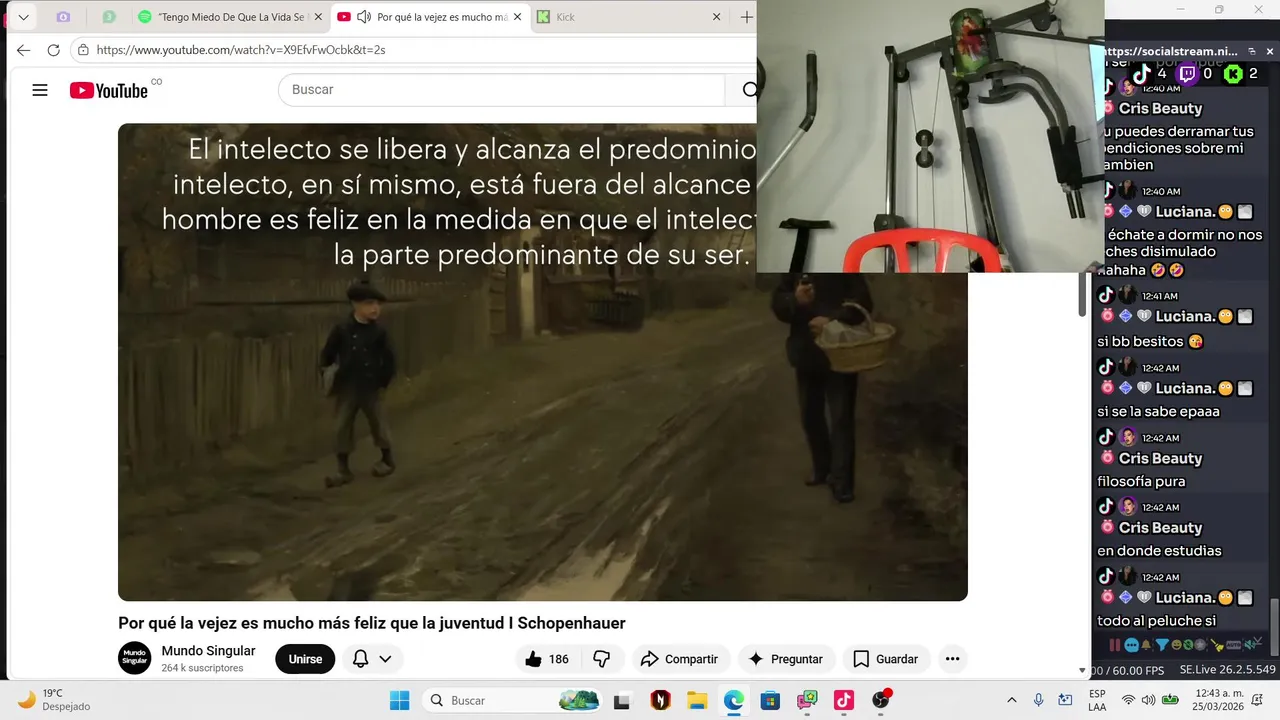
Task: Click the "Preguntar" ask button
Action: [786, 659]
